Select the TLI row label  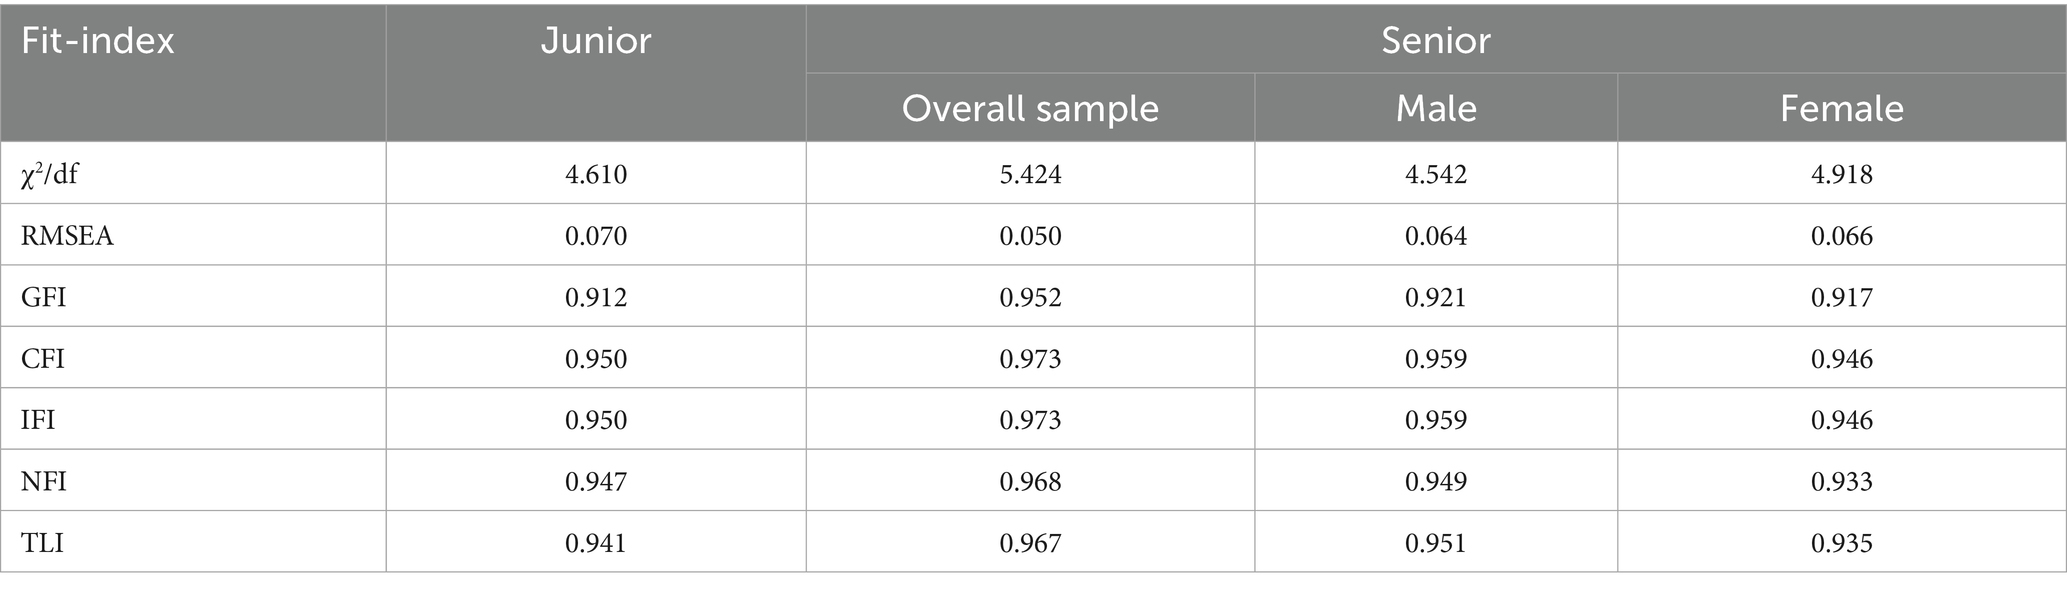click(x=42, y=543)
